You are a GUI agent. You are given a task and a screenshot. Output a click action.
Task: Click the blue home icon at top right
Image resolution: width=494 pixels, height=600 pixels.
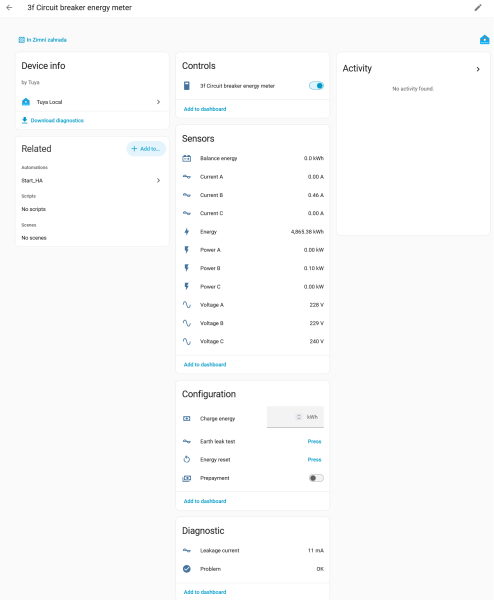pos(484,39)
